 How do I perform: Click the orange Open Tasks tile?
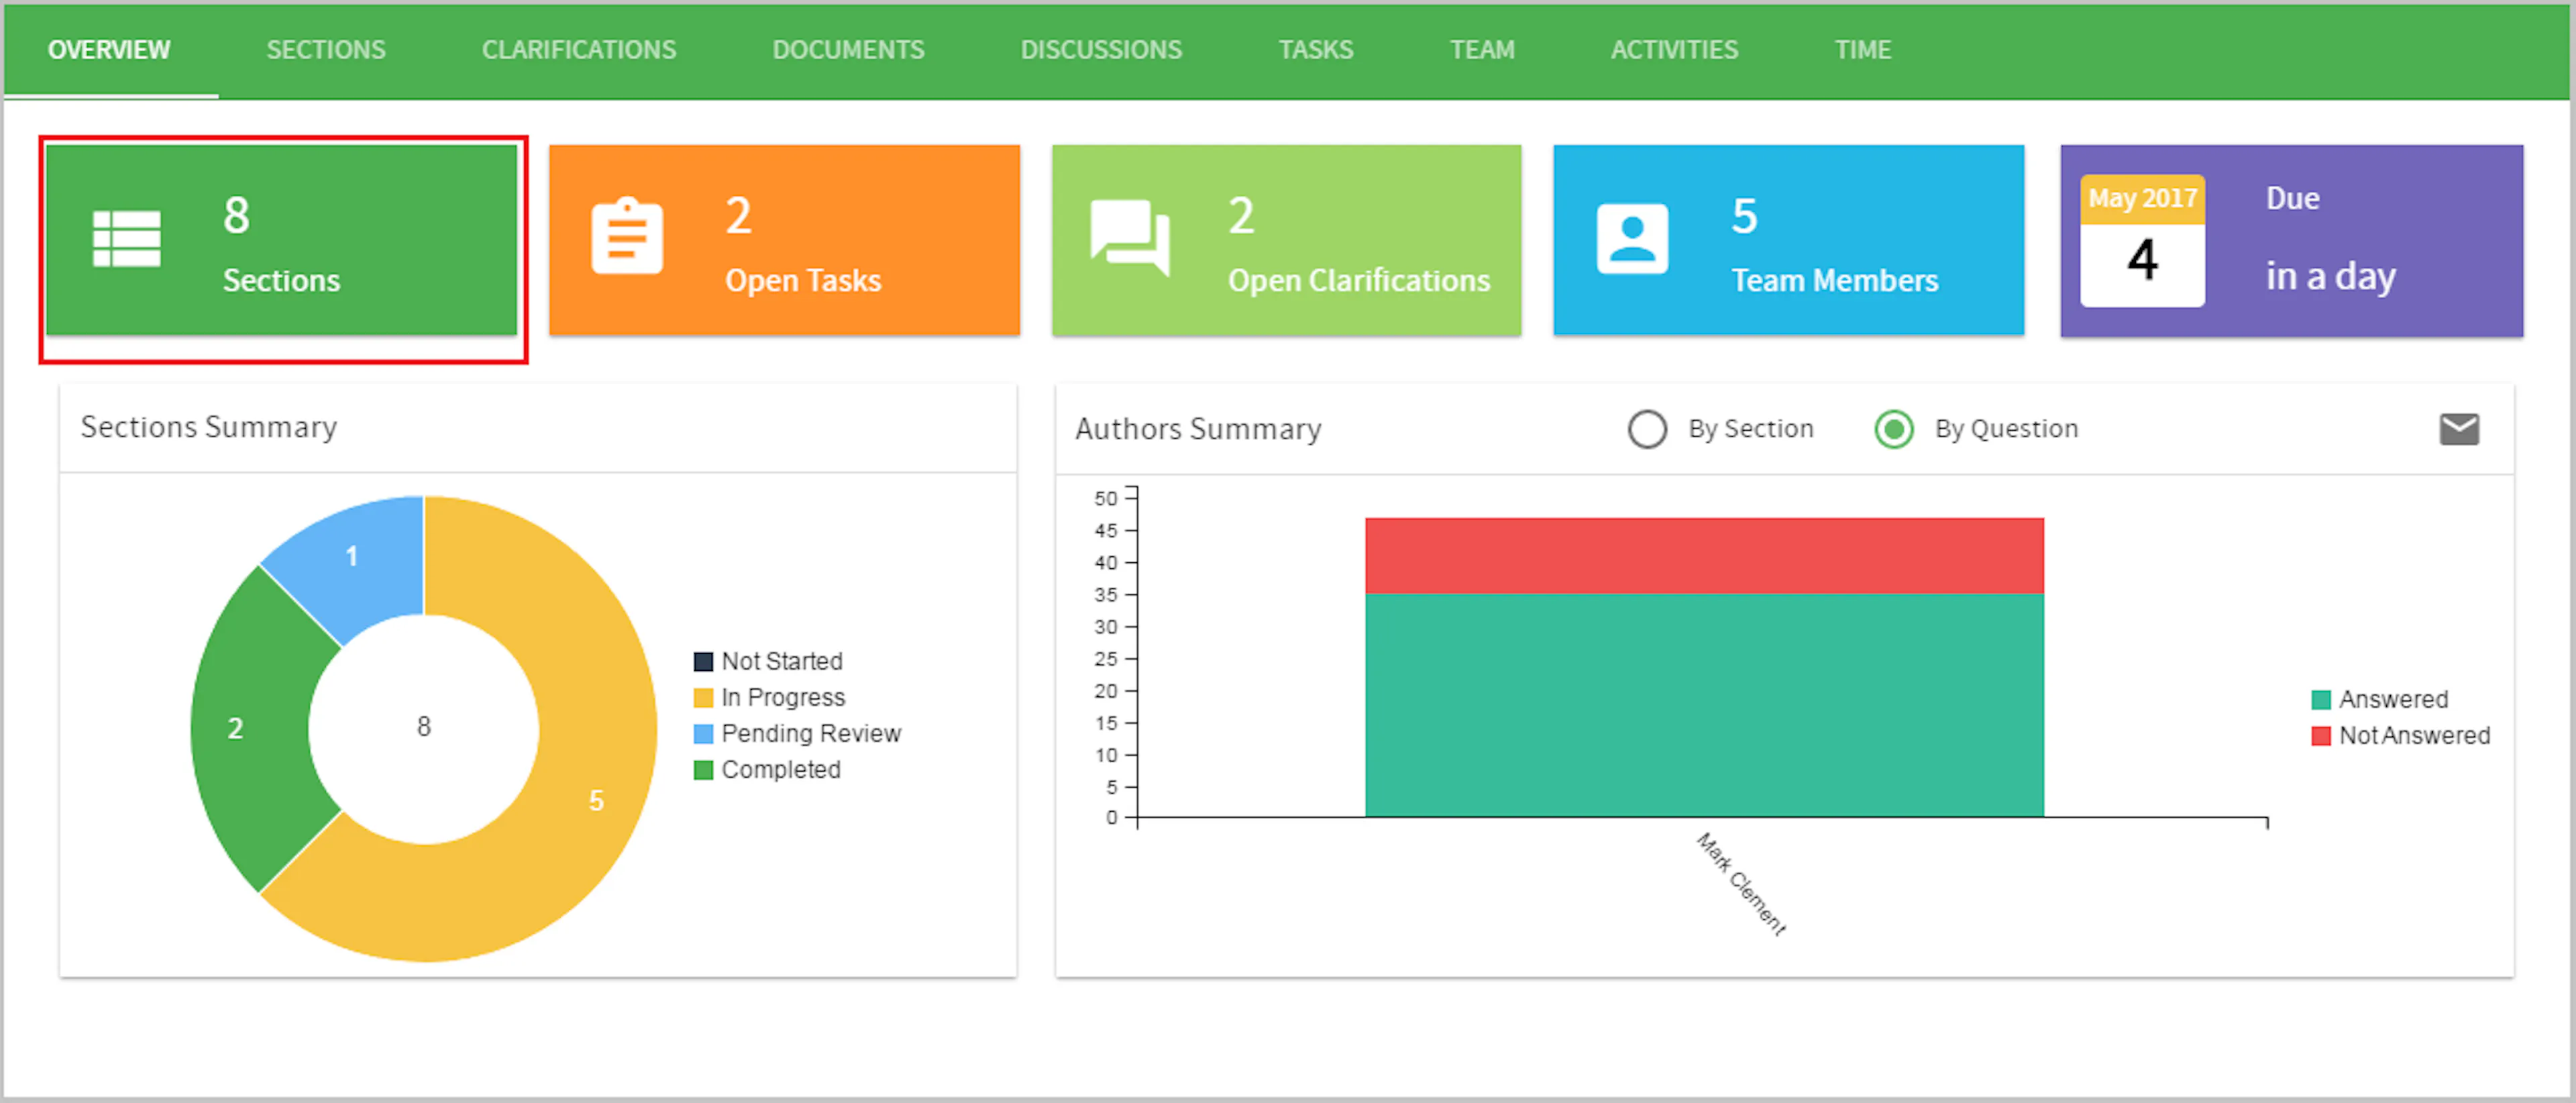click(x=785, y=240)
